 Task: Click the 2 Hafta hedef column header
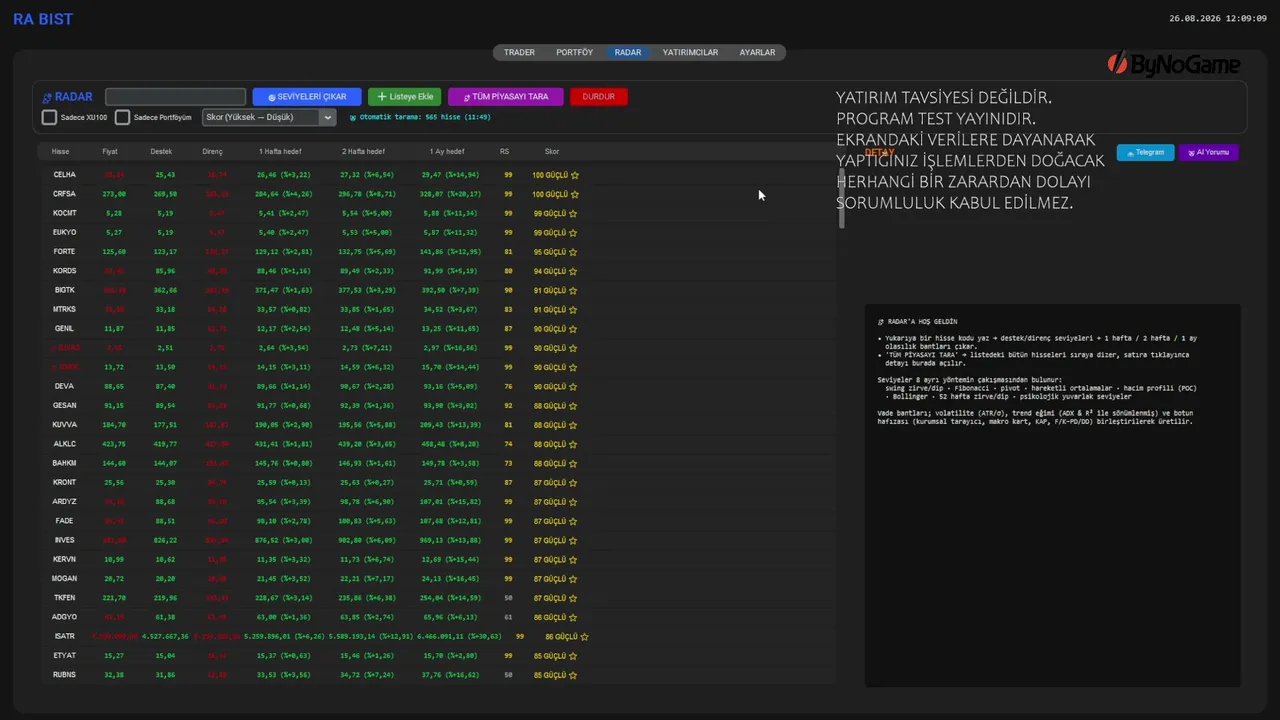(x=363, y=152)
